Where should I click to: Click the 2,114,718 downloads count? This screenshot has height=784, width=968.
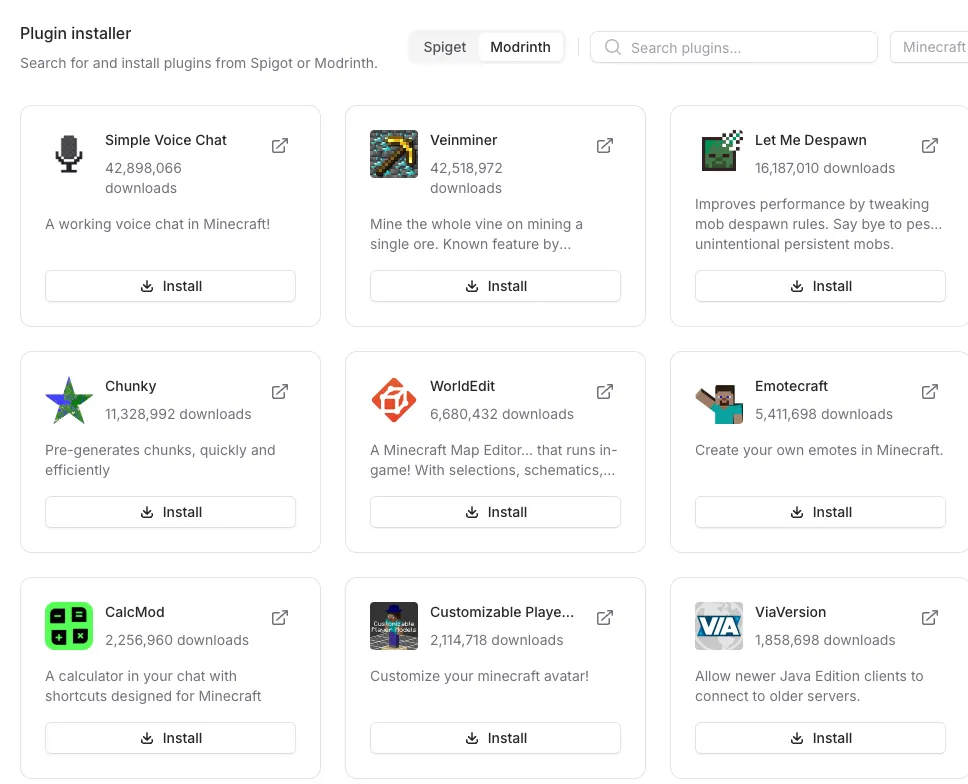496,640
